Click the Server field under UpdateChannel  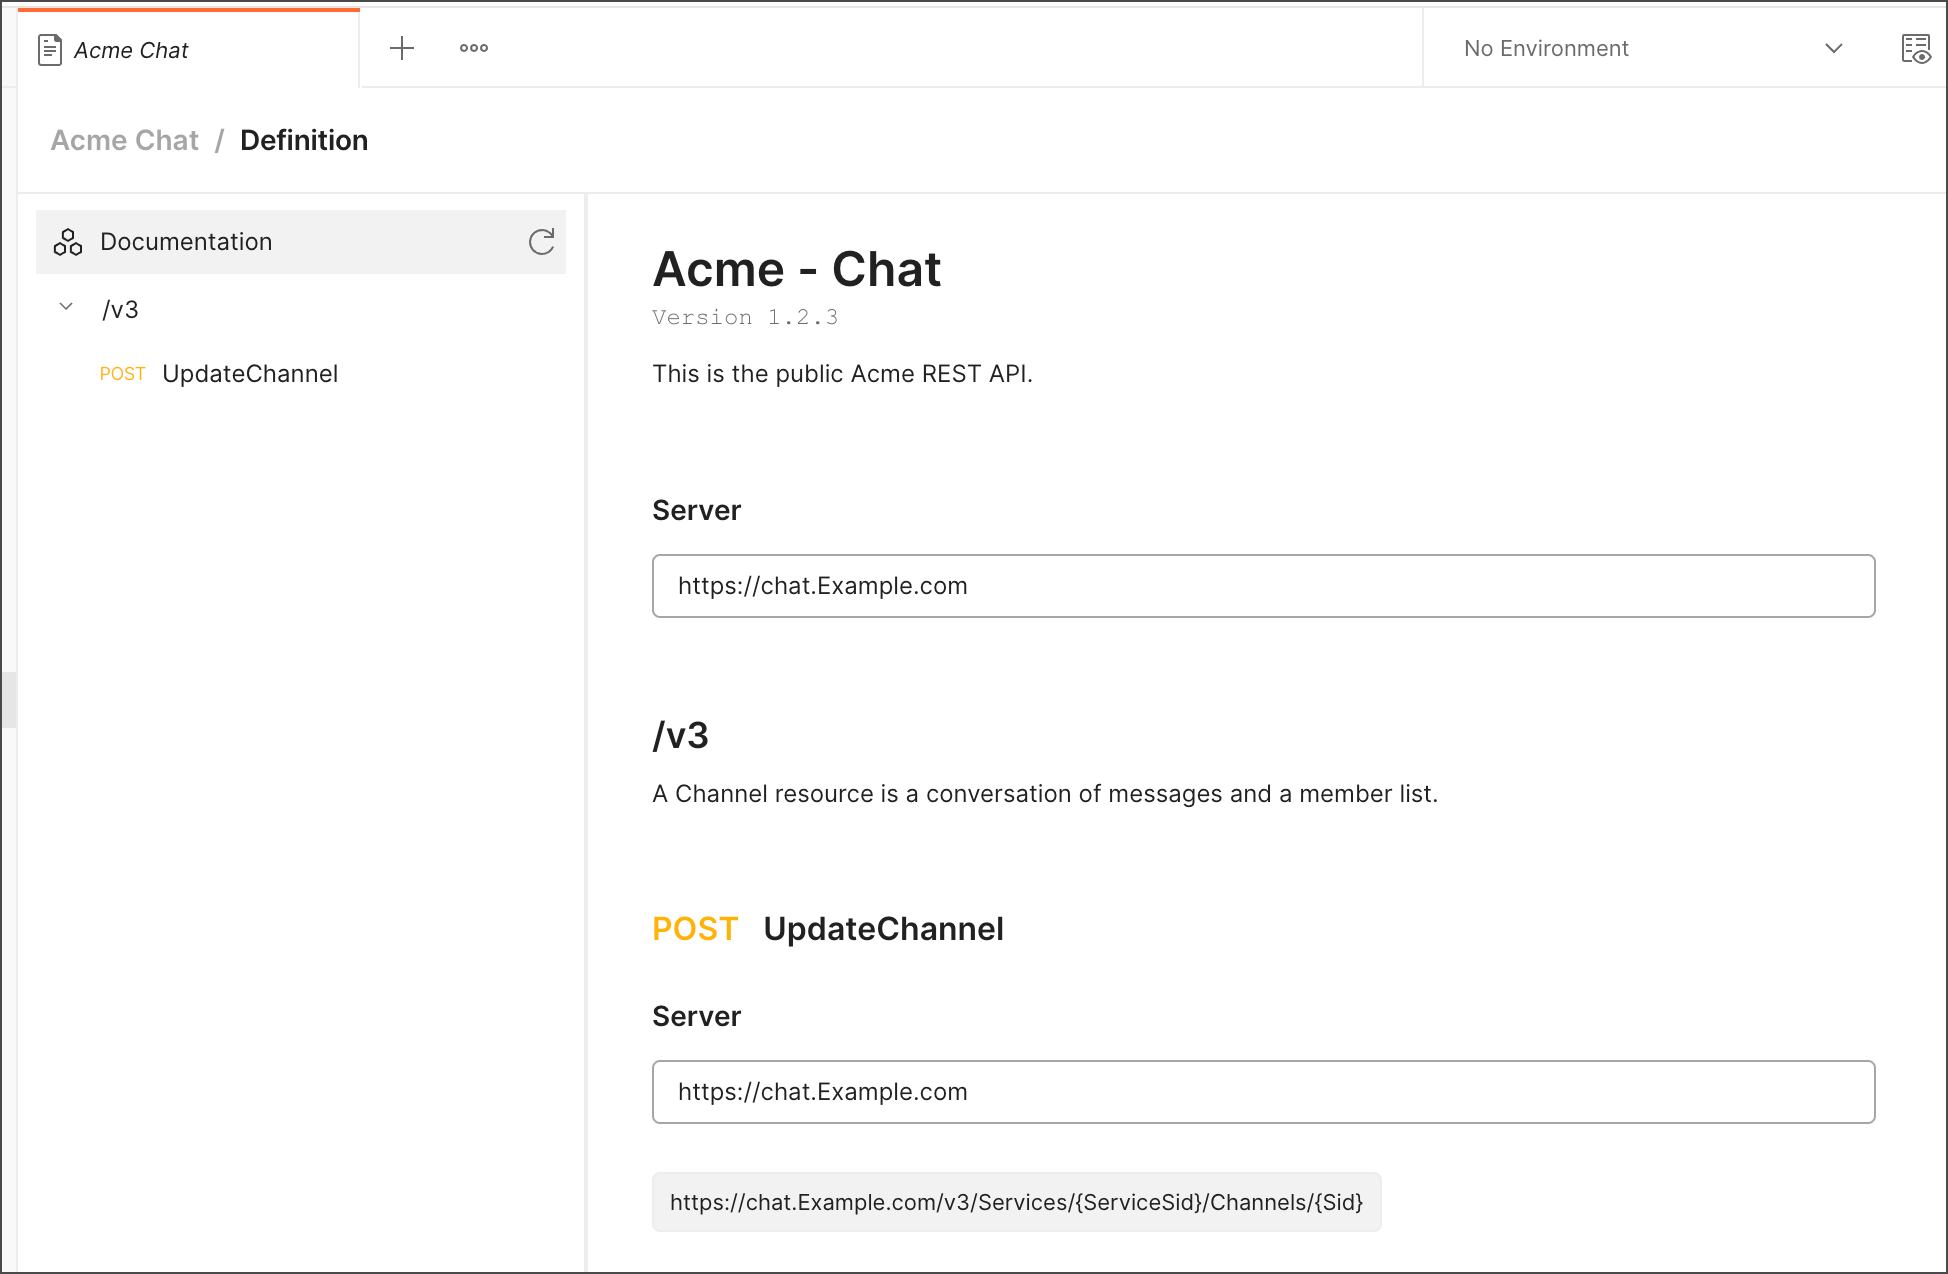1263,1092
